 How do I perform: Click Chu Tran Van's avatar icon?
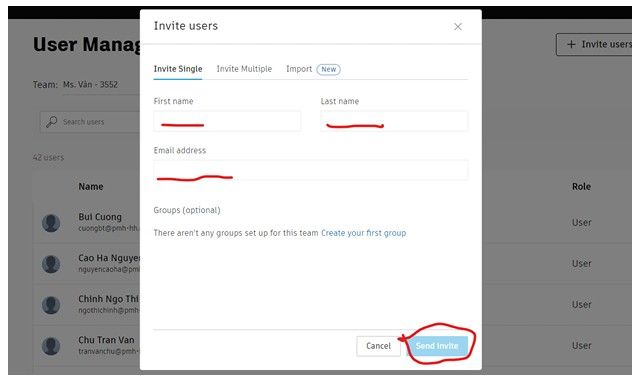click(x=51, y=346)
